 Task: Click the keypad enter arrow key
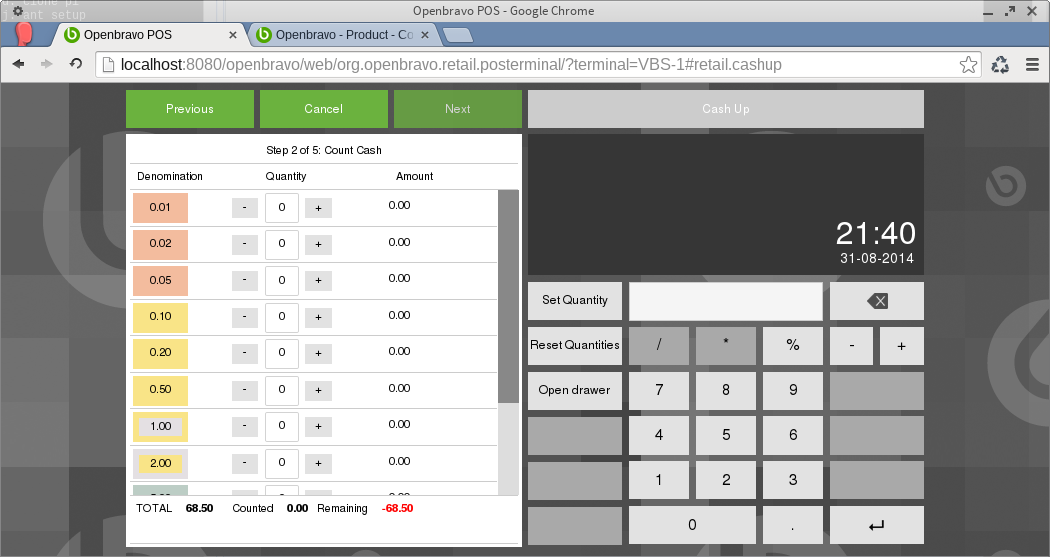tap(877, 526)
